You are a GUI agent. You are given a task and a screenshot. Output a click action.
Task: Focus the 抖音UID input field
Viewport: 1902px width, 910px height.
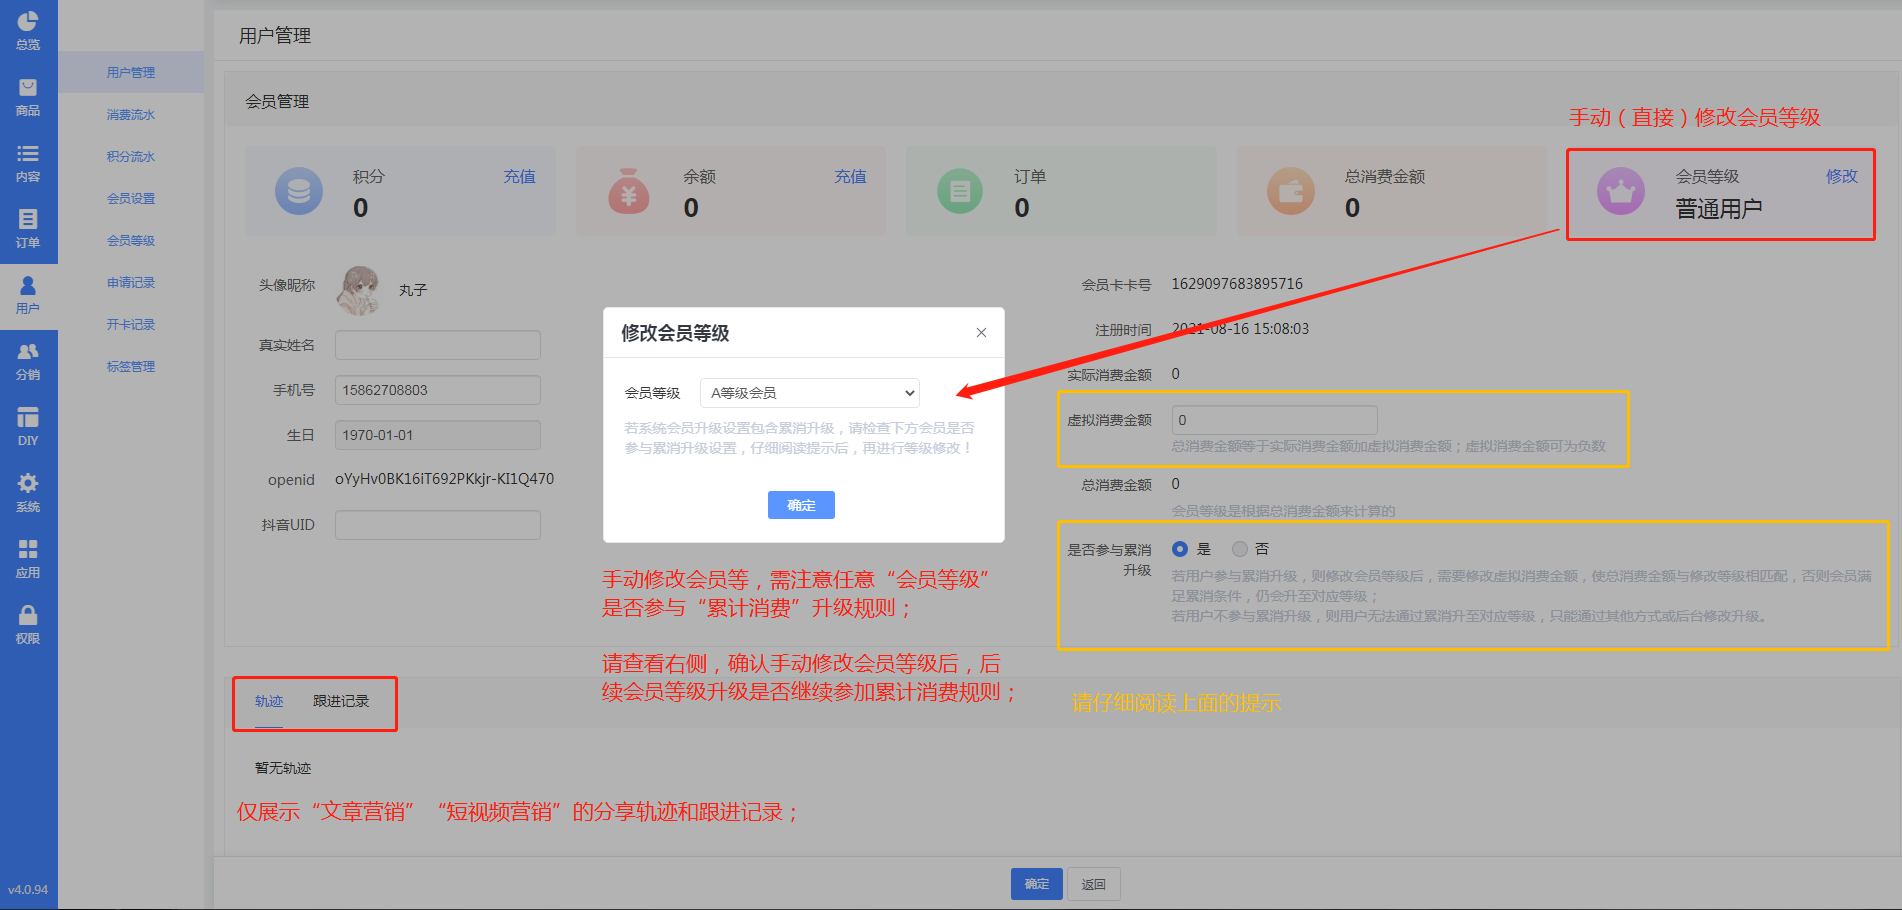438,525
